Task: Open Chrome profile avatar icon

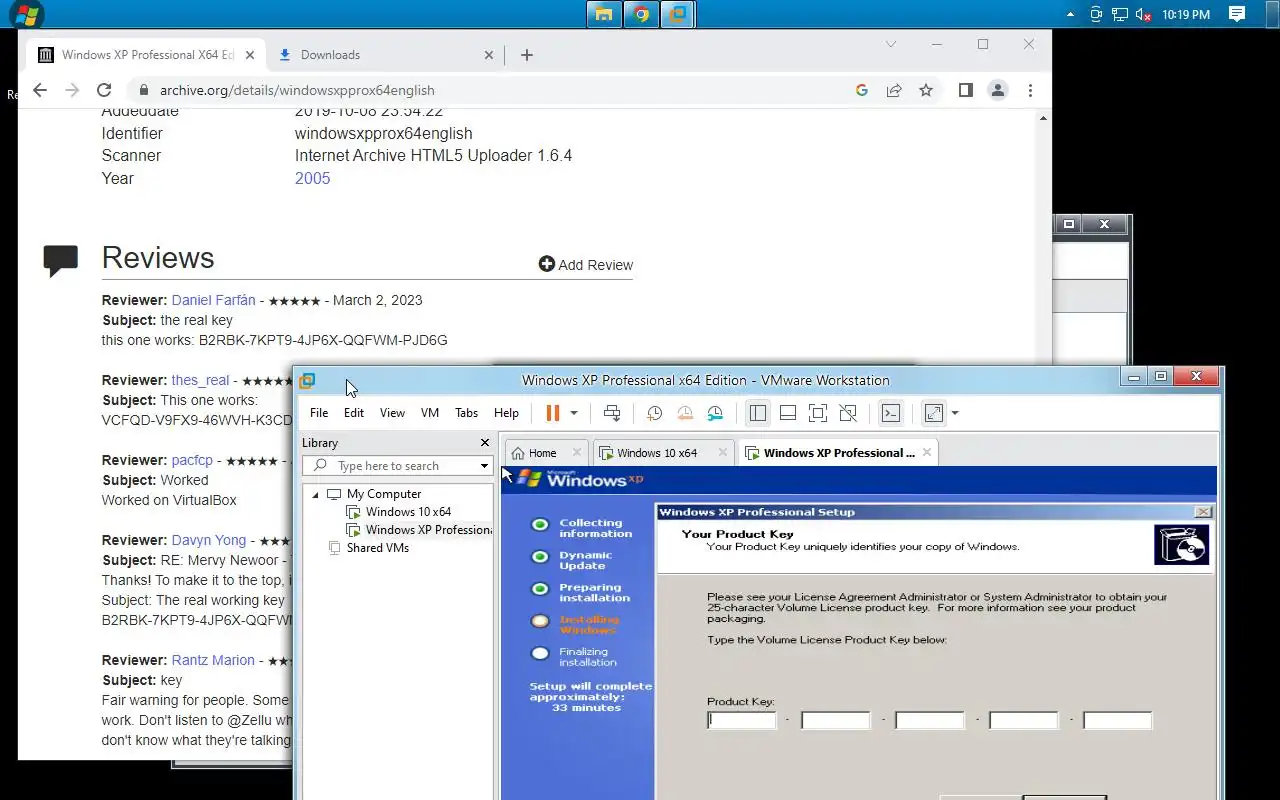Action: pos(998,90)
